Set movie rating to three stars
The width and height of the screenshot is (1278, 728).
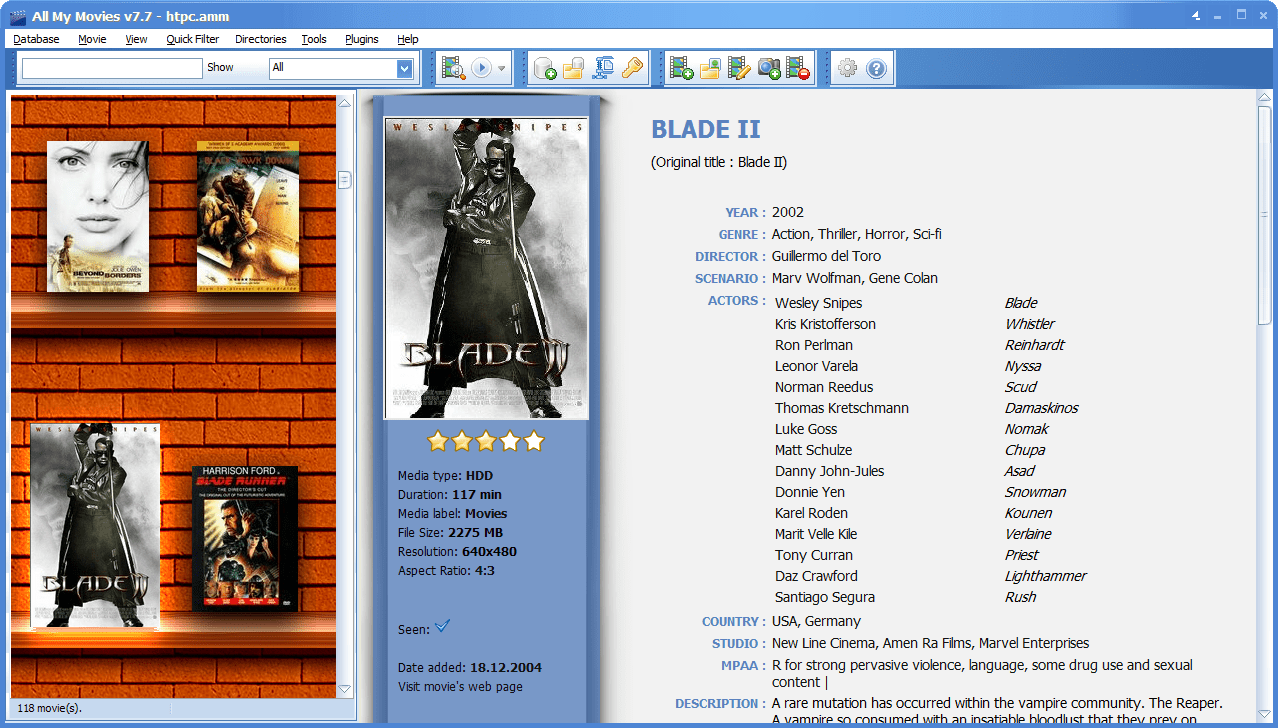click(485, 440)
